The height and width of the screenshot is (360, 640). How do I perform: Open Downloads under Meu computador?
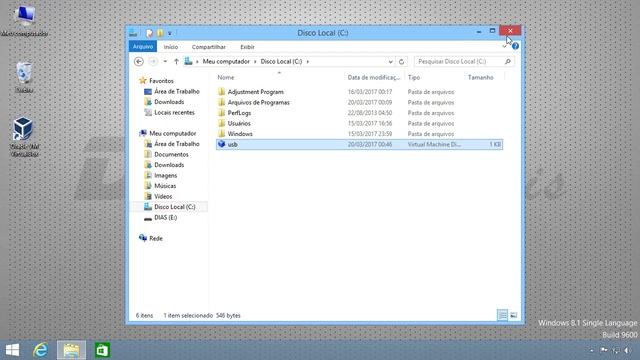169,165
